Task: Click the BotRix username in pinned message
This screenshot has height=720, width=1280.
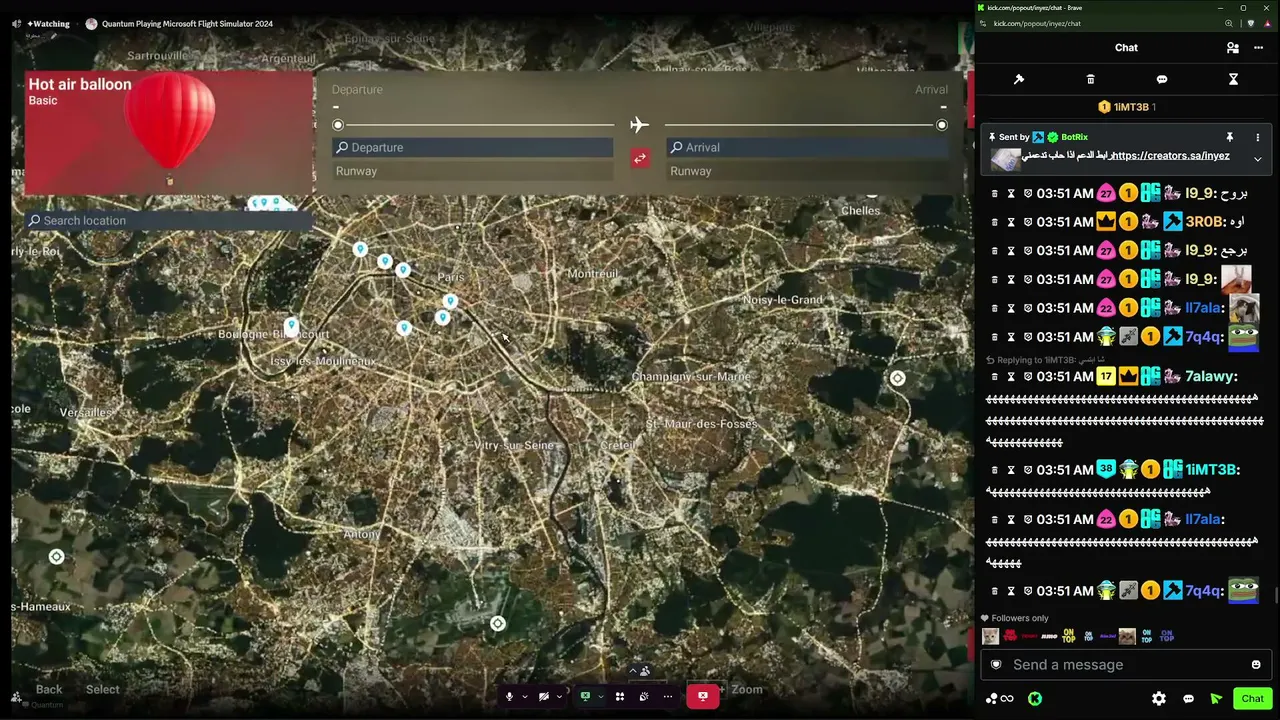Action: [x=1074, y=137]
